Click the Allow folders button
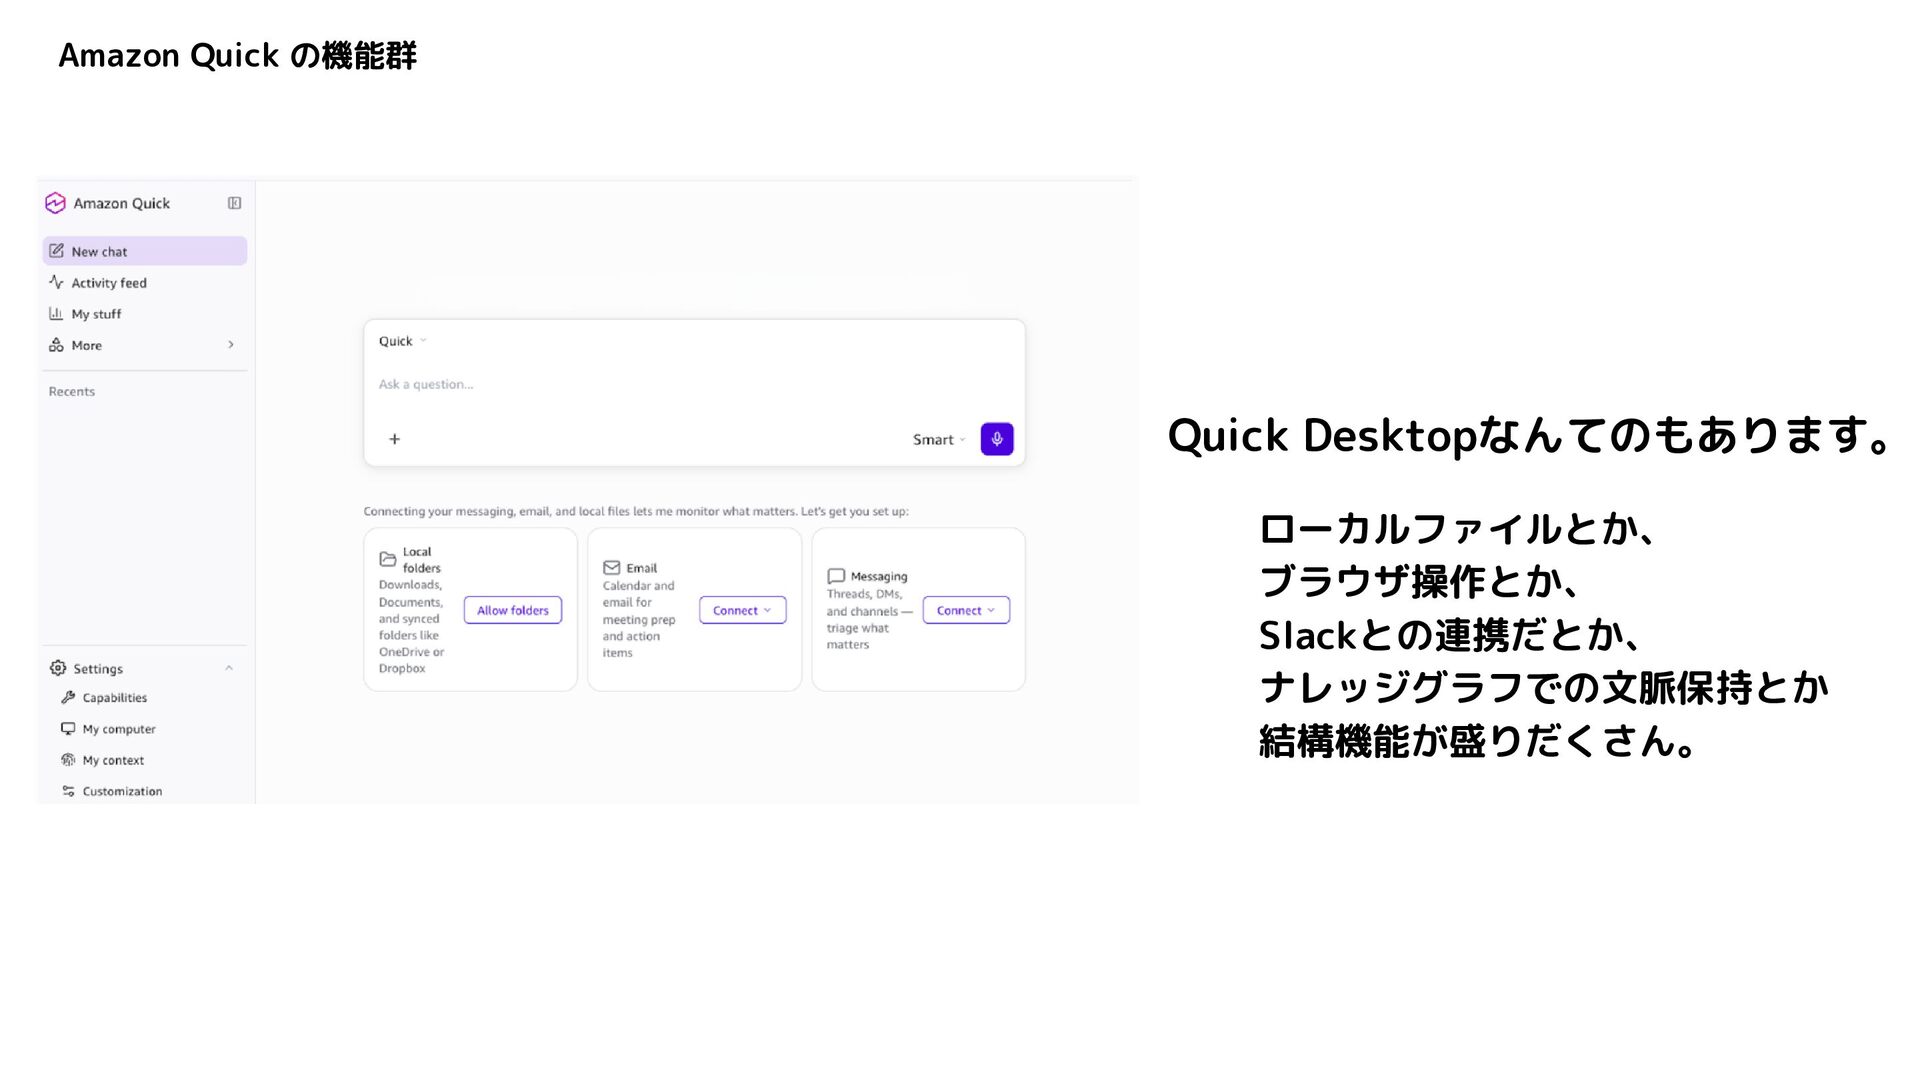The height and width of the screenshot is (1080, 1920). tap(513, 610)
